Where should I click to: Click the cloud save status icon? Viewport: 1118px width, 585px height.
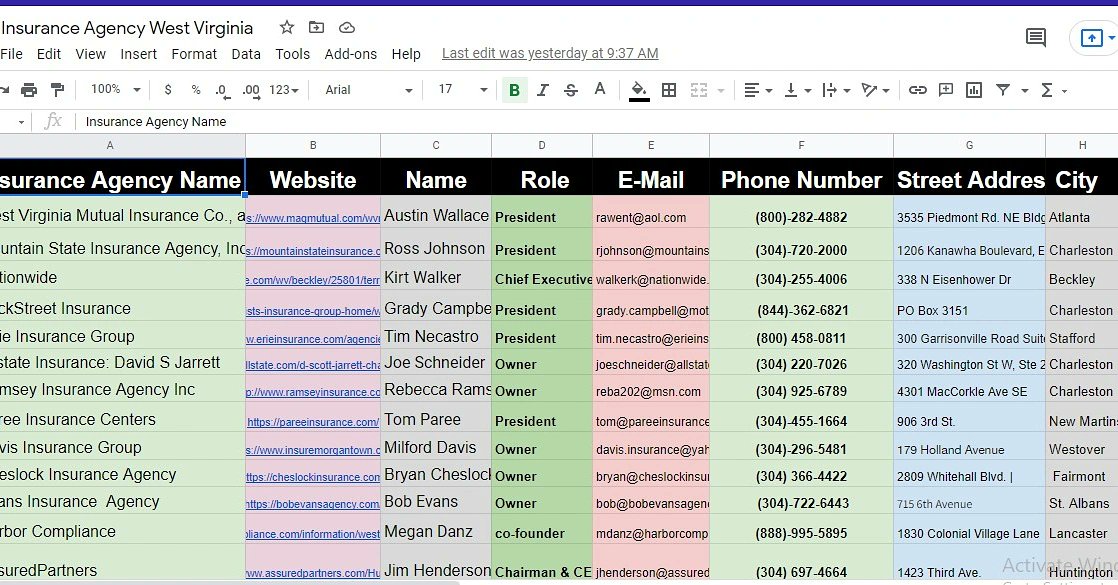[x=347, y=28]
